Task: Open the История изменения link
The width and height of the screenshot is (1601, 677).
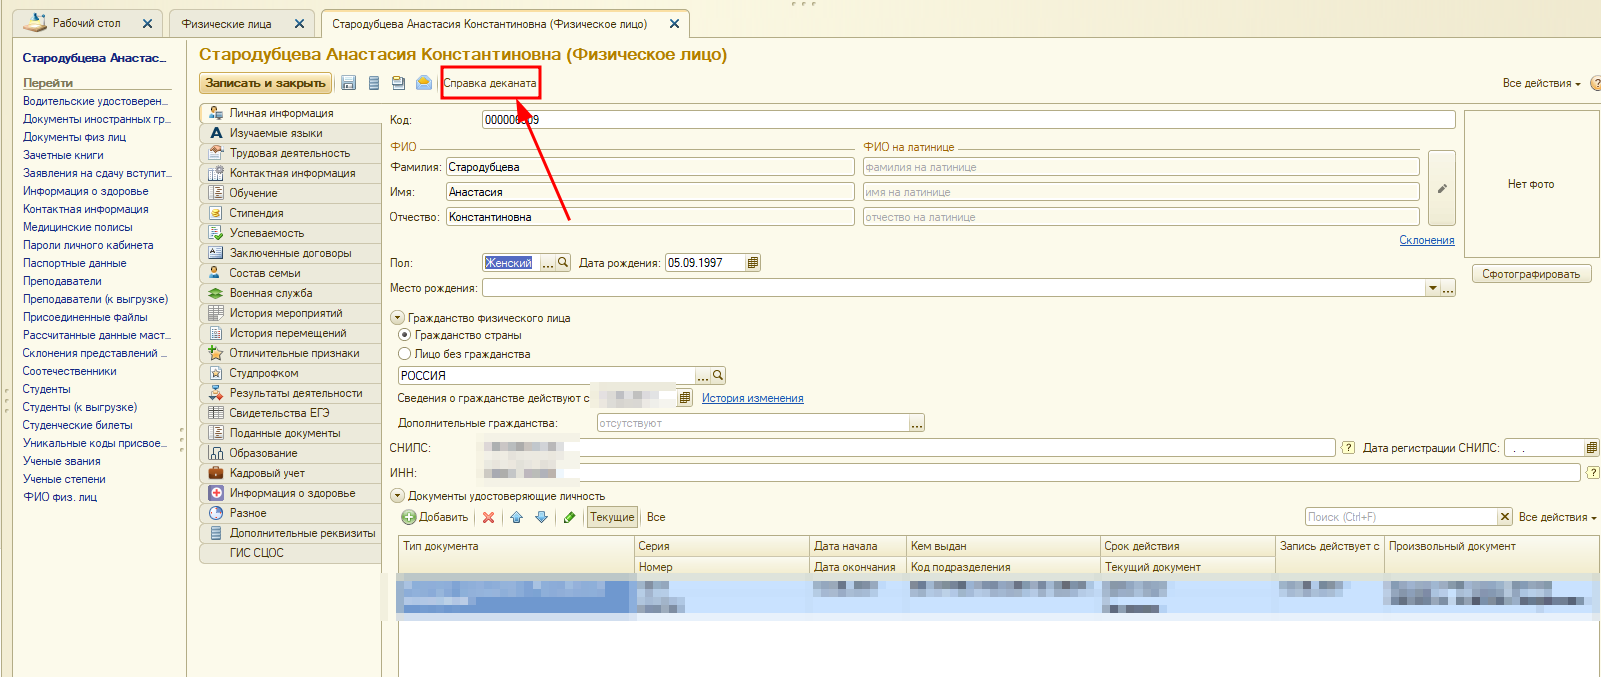Action: pyautogui.click(x=752, y=398)
